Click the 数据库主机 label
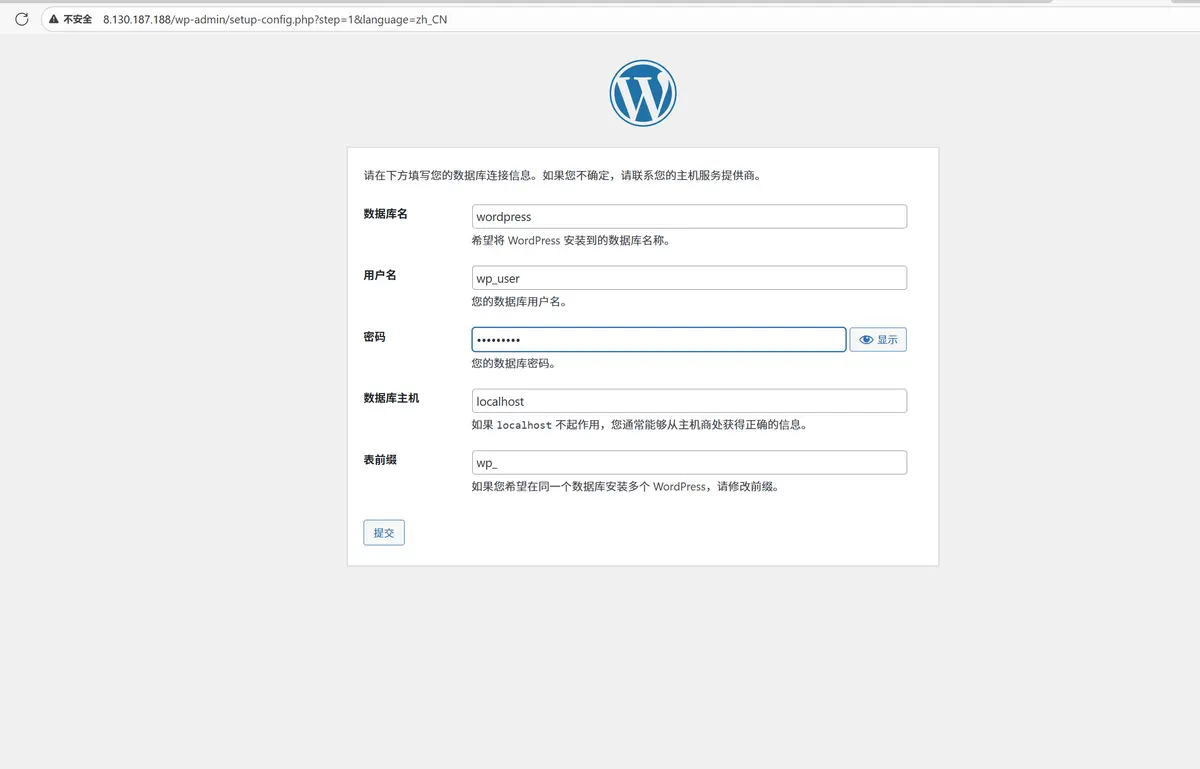The width and height of the screenshot is (1200, 769). tap(391, 398)
